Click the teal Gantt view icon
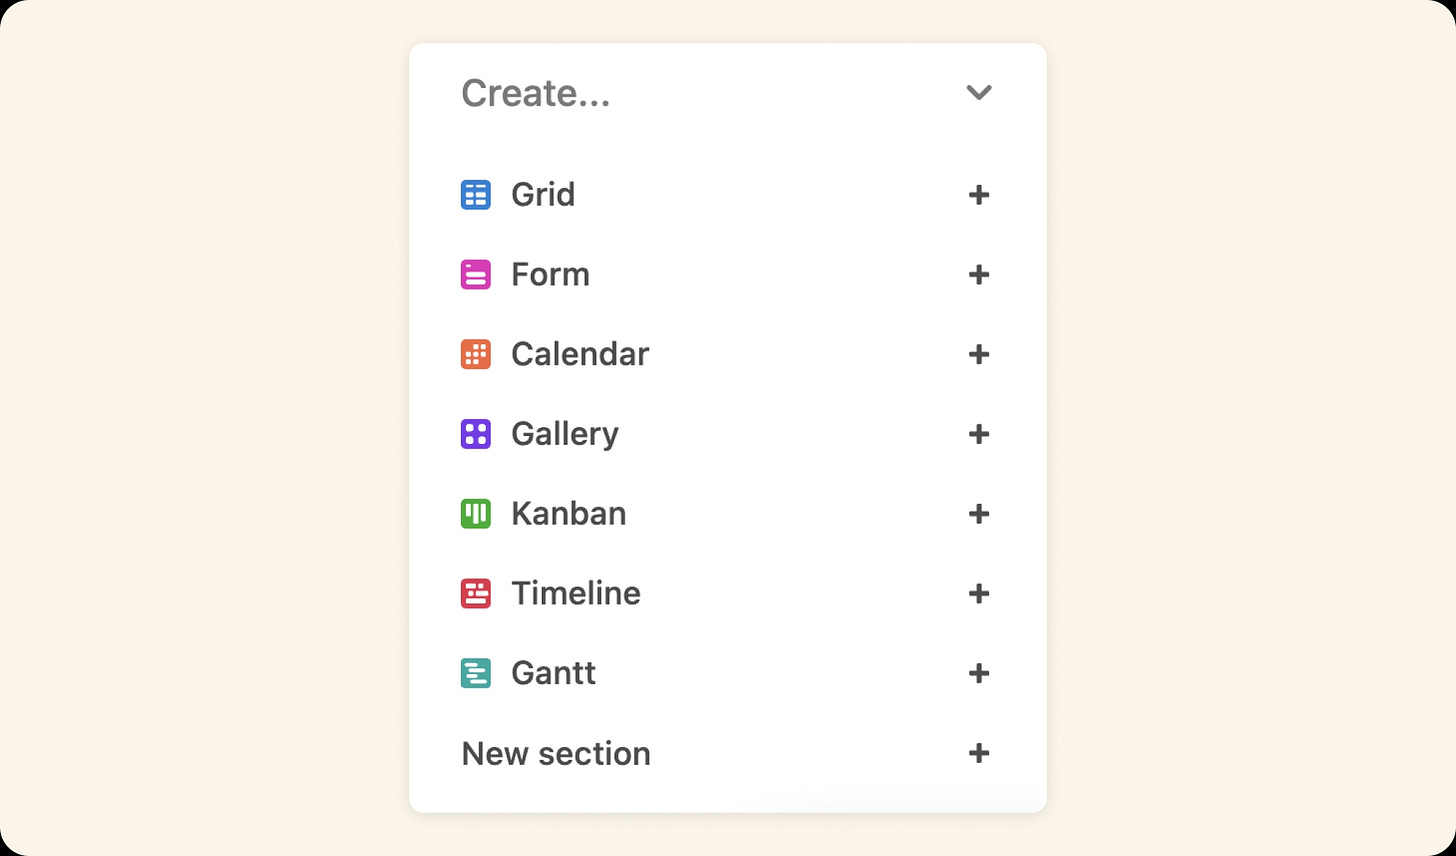Viewport: 1456px width, 856px height. (x=475, y=673)
